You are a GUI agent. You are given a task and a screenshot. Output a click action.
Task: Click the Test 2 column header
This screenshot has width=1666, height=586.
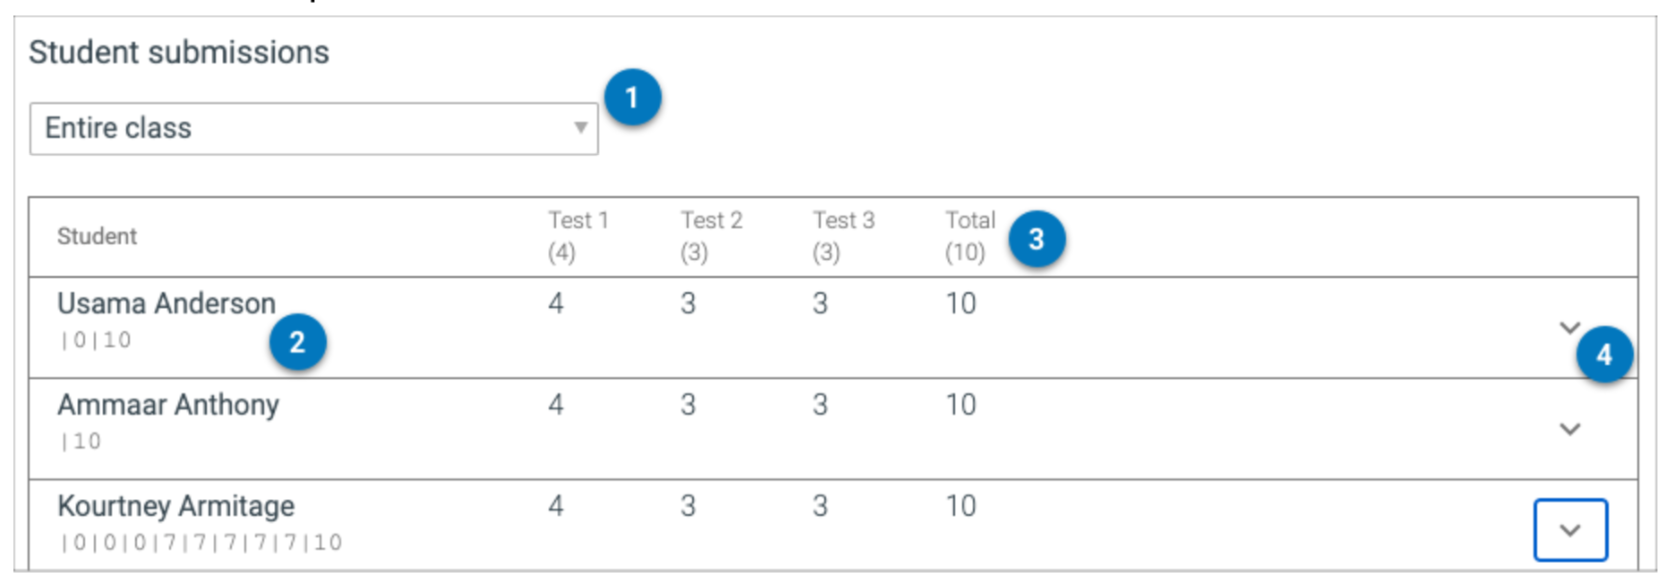click(711, 236)
